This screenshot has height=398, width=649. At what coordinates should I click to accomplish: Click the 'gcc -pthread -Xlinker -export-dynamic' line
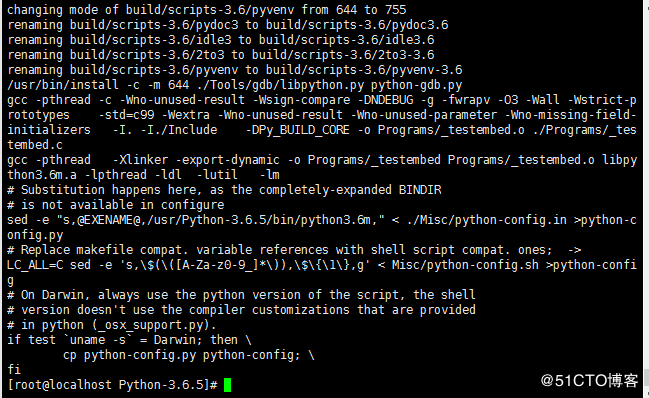coord(322,160)
